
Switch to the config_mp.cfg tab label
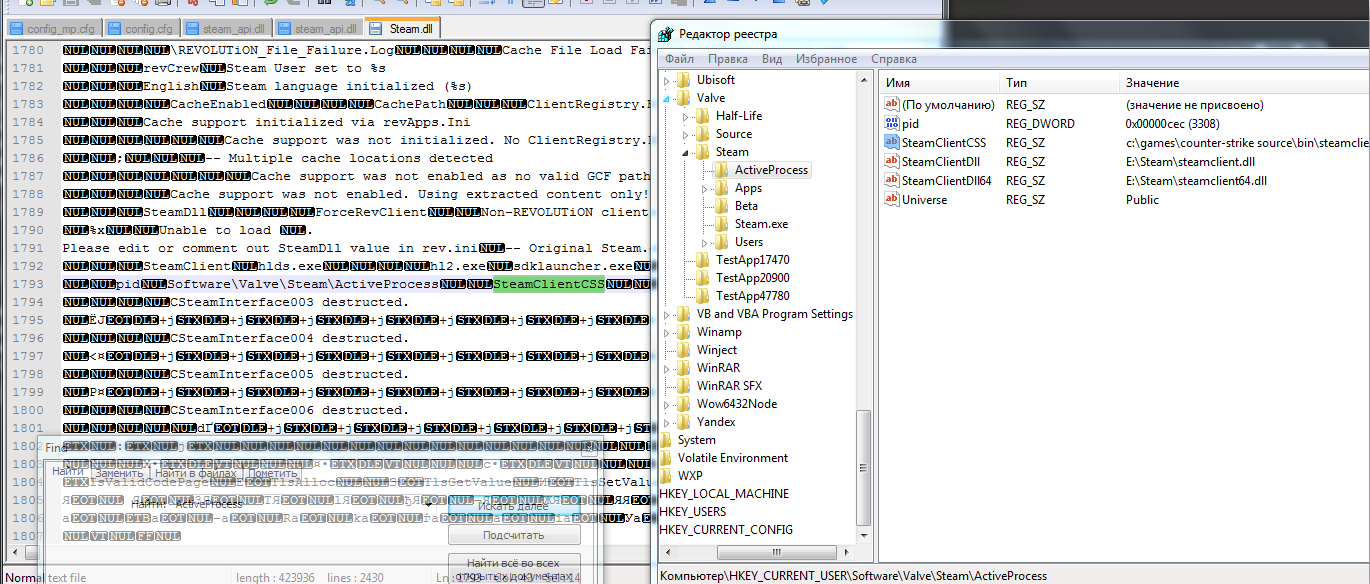coord(62,28)
